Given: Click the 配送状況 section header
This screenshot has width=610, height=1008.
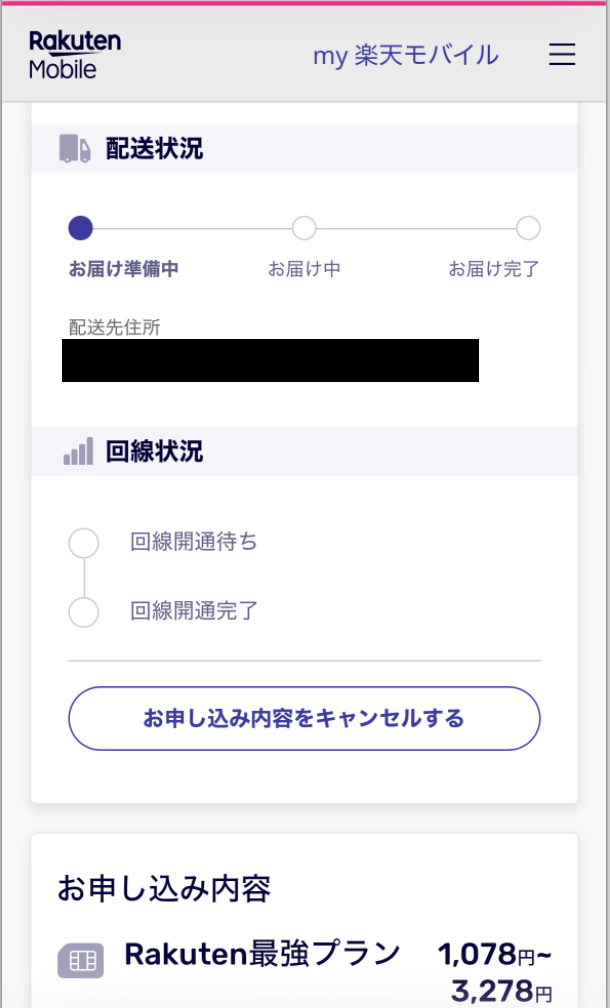Looking at the screenshot, I should click(154, 150).
